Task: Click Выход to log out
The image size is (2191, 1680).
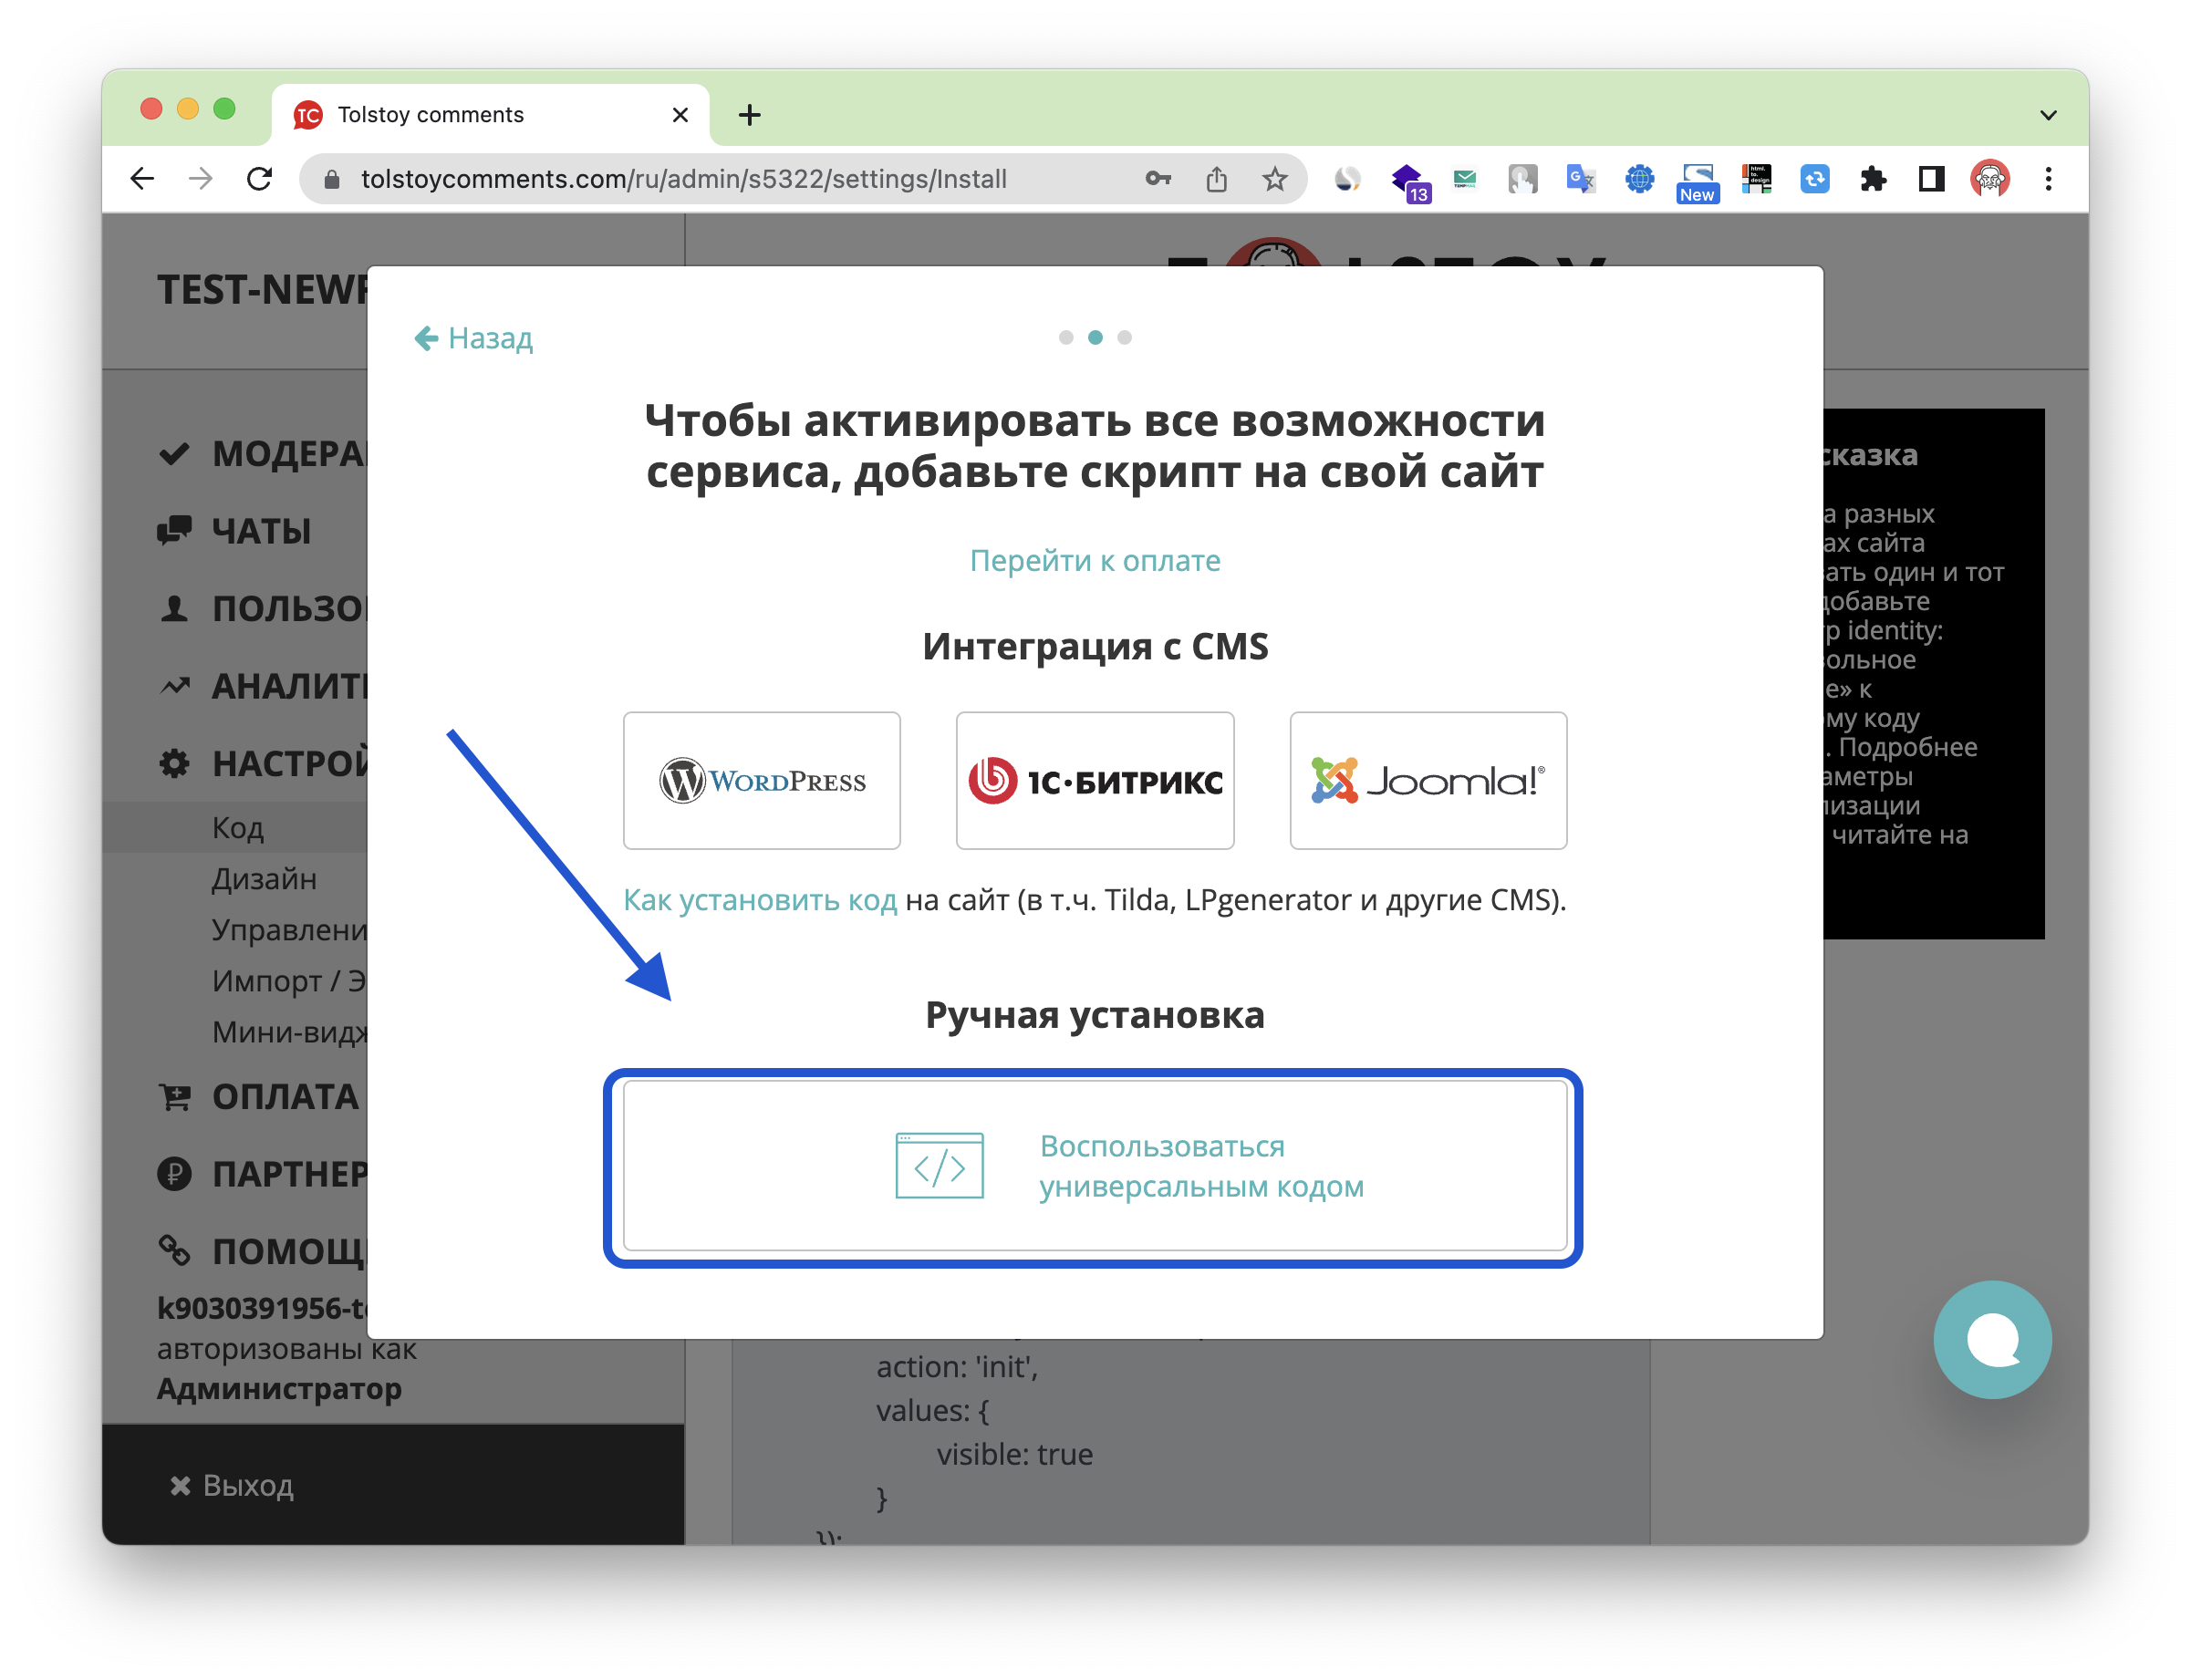Action: point(233,1485)
